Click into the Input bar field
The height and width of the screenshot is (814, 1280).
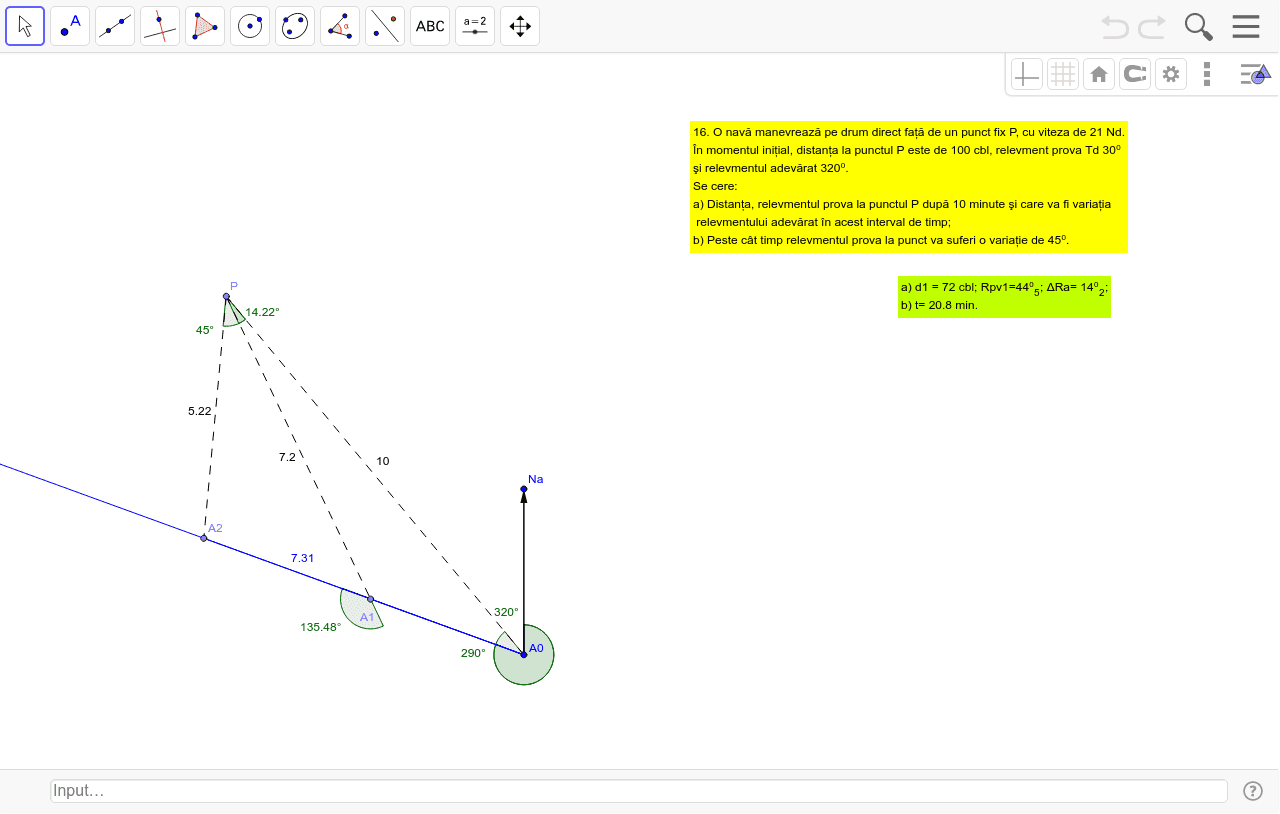click(639, 791)
